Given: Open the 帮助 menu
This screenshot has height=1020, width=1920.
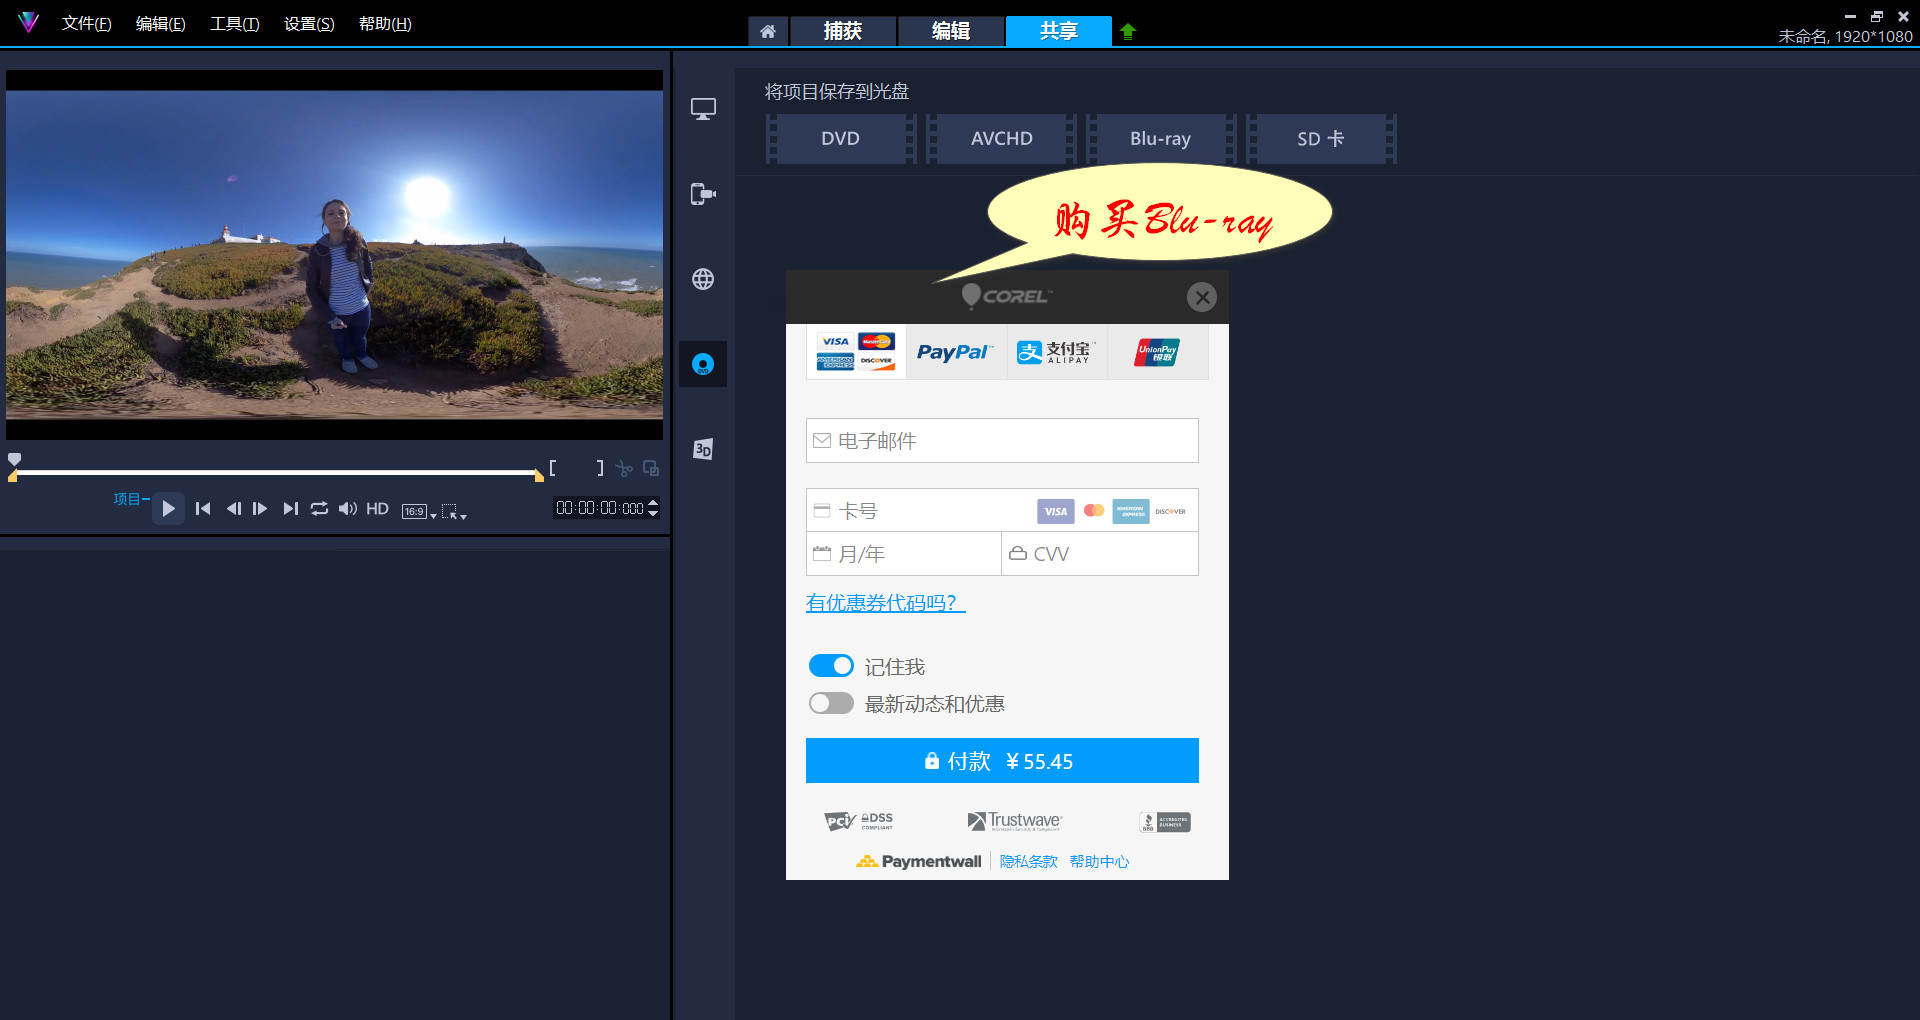Looking at the screenshot, I should click(385, 23).
